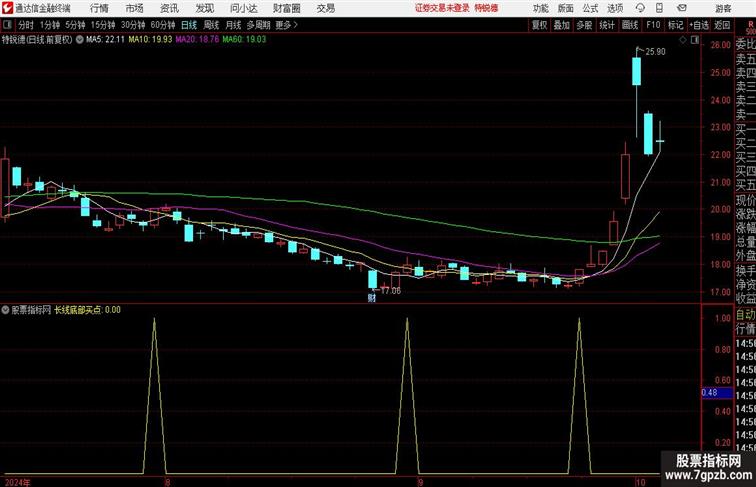The height and width of the screenshot is (487, 756).
Task: Open the 多周期 multi-period view
Action: [258, 25]
